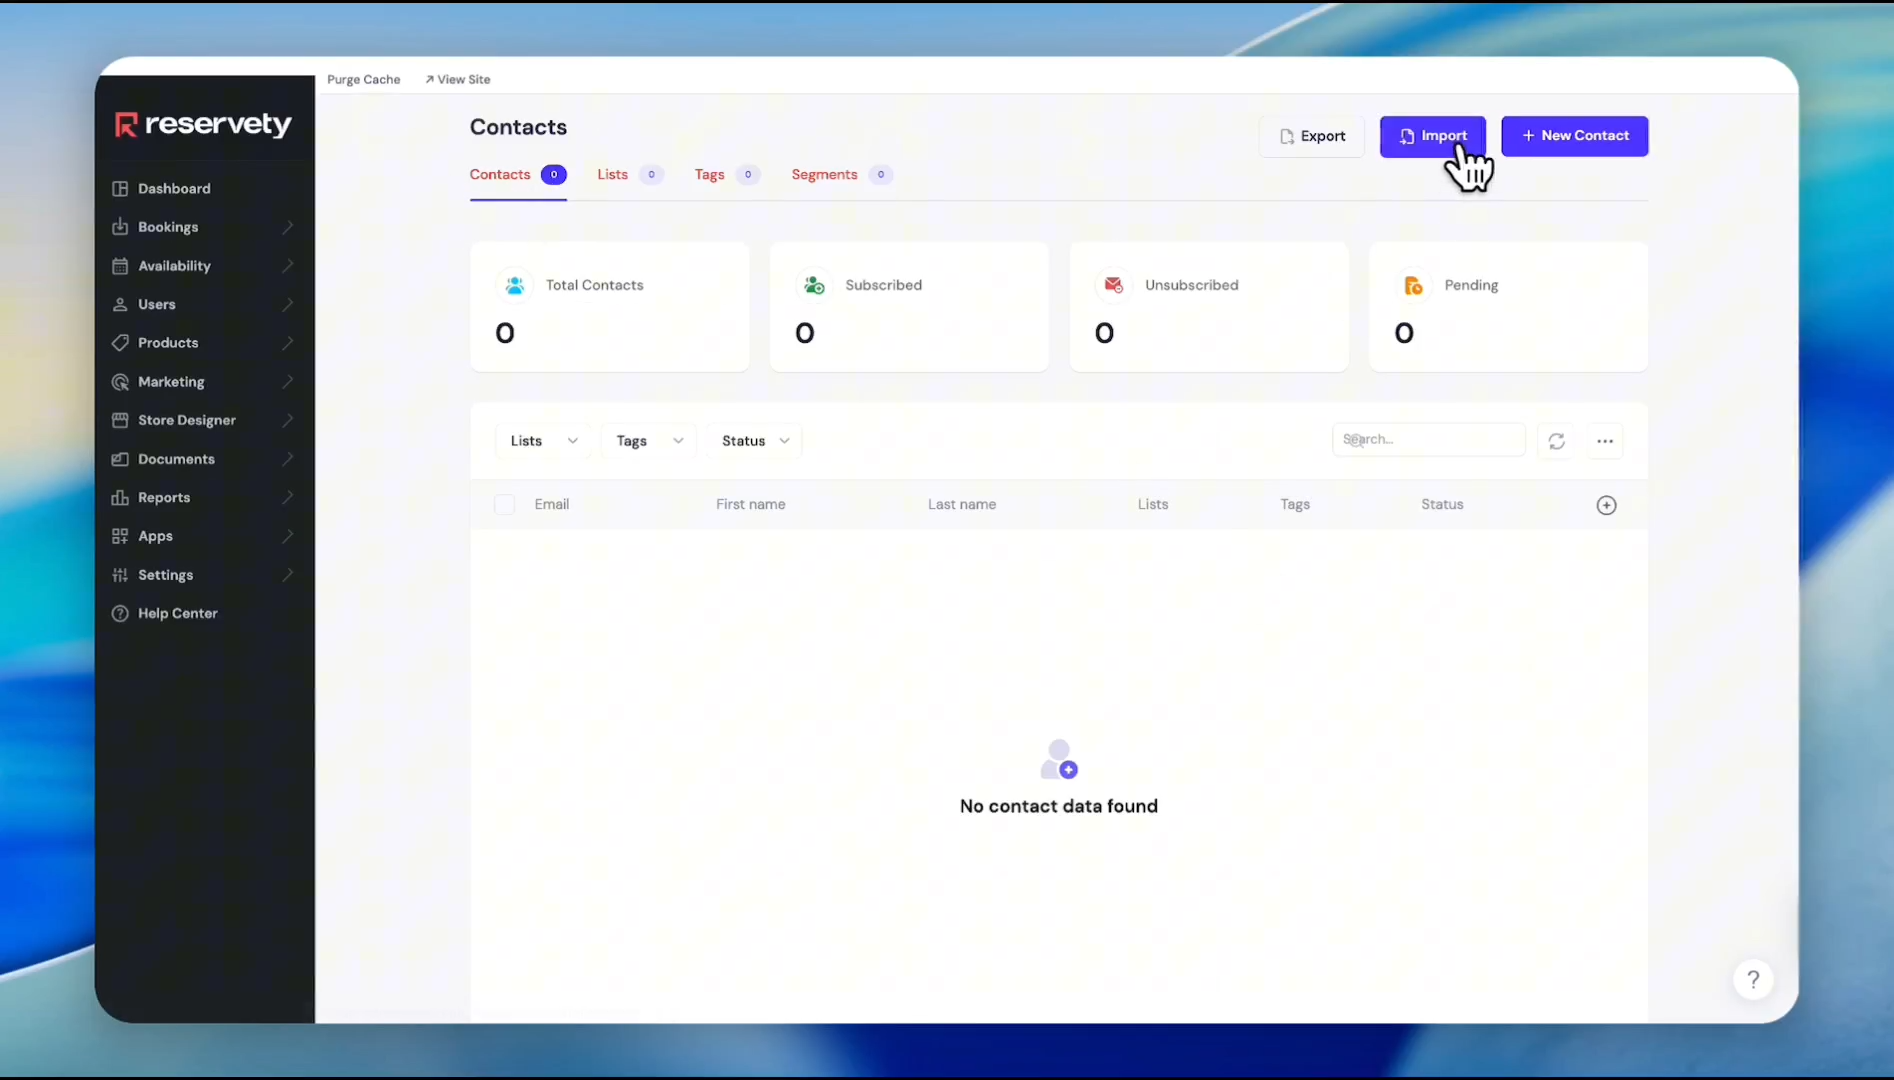1894x1080 pixels.
Task: Click the Import button
Action: [x=1433, y=136]
